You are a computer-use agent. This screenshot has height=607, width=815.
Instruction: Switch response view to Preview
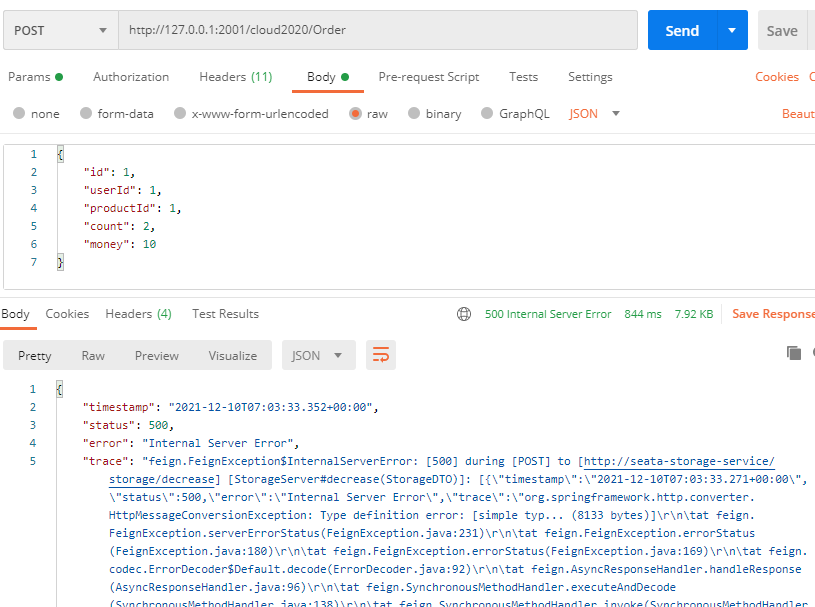(156, 355)
